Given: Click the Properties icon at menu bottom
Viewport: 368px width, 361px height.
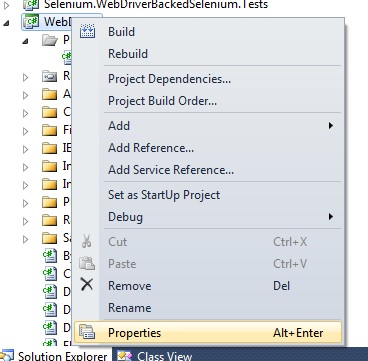Looking at the screenshot, I should [x=87, y=333].
